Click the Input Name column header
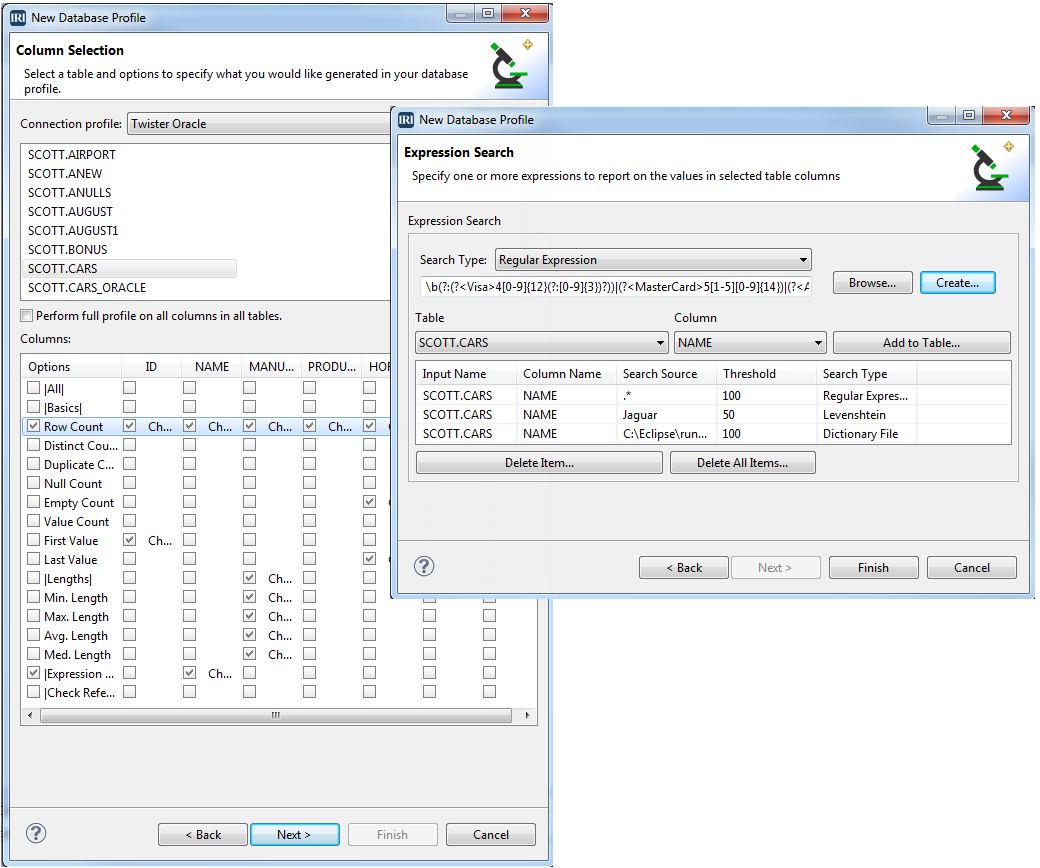Viewport: 1040px width, 868px height. [466, 374]
